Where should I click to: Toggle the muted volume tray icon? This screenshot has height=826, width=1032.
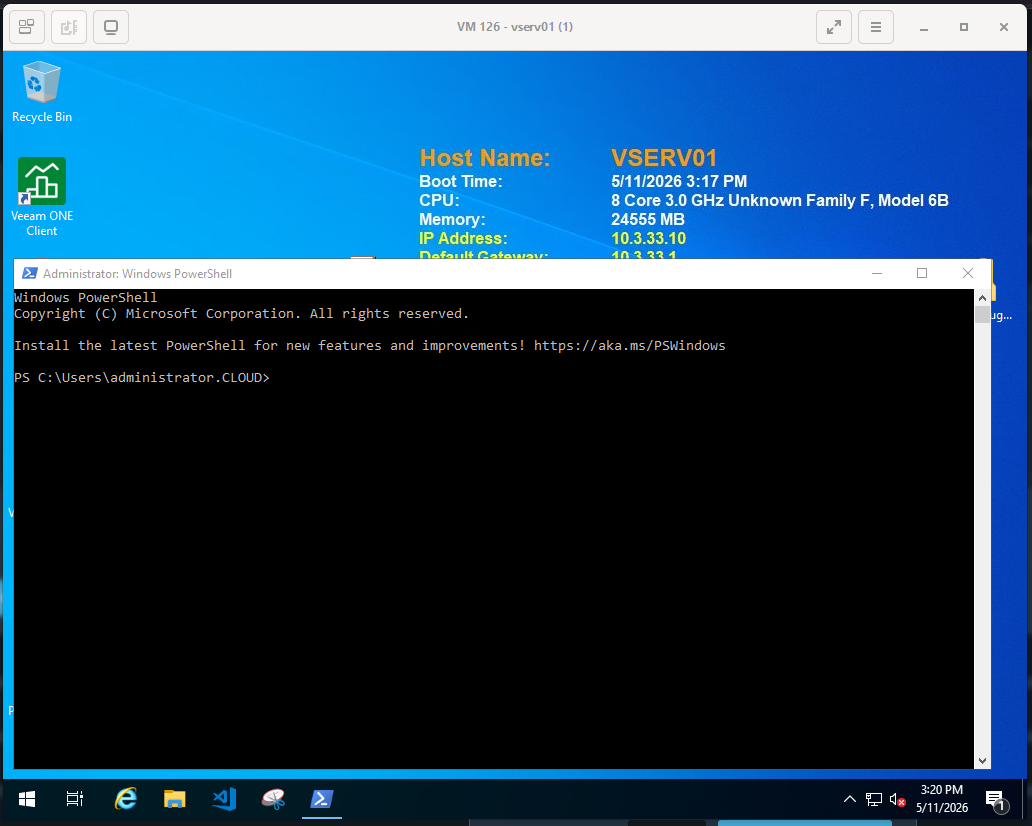897,800
